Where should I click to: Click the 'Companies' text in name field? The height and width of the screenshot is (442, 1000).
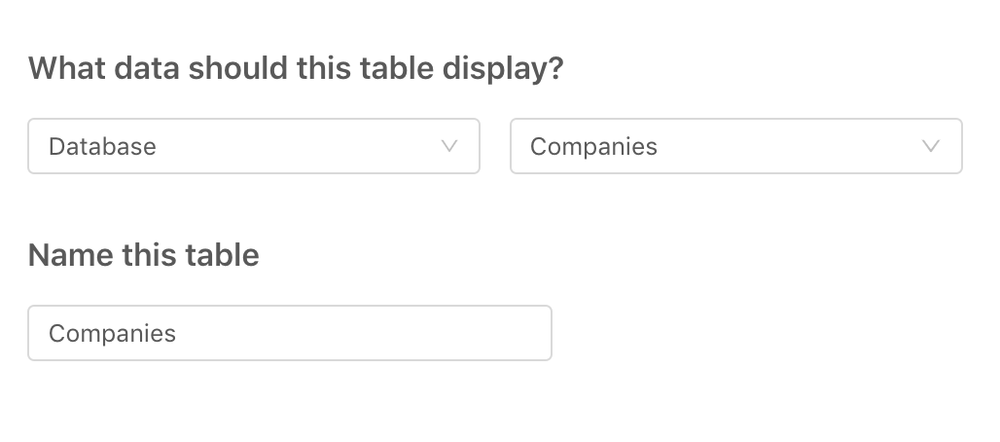(x=112, y=333)
